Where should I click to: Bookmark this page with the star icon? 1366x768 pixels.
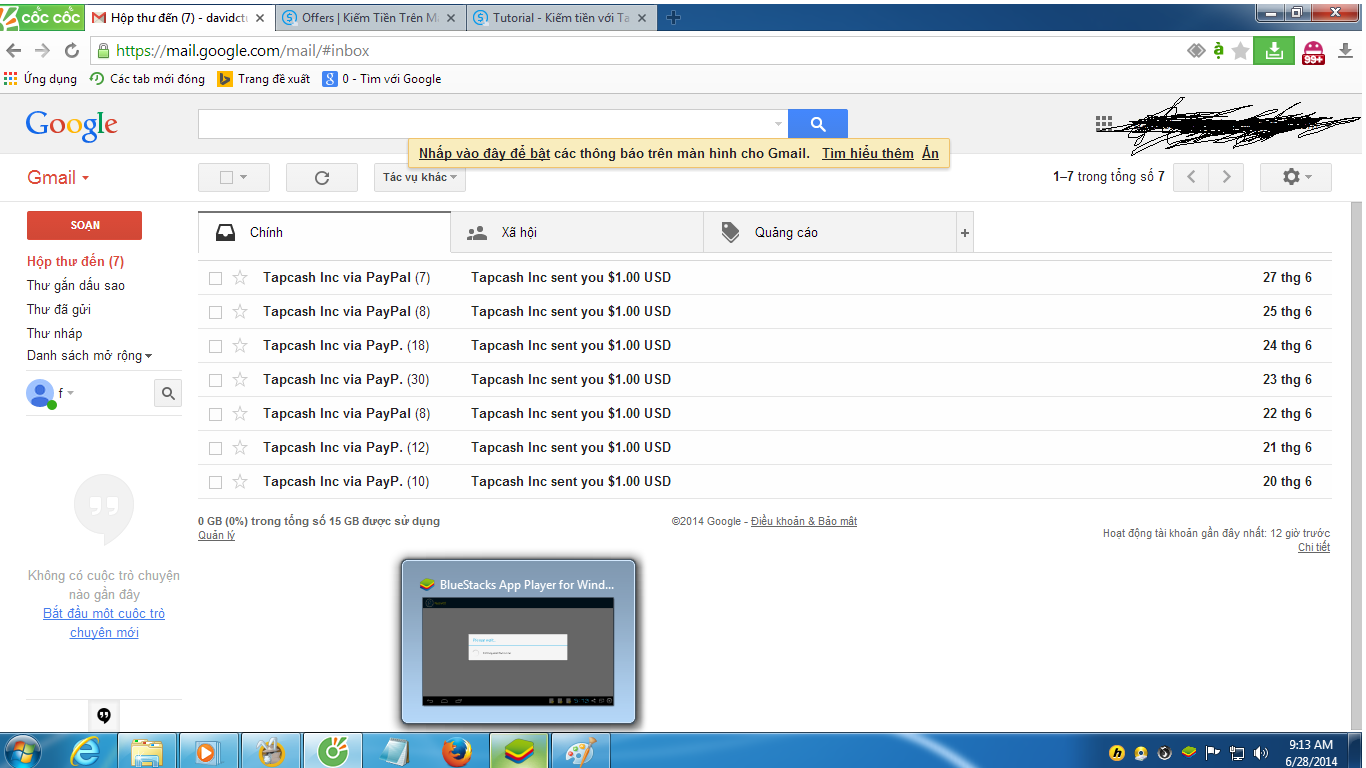pos(1241,51)
